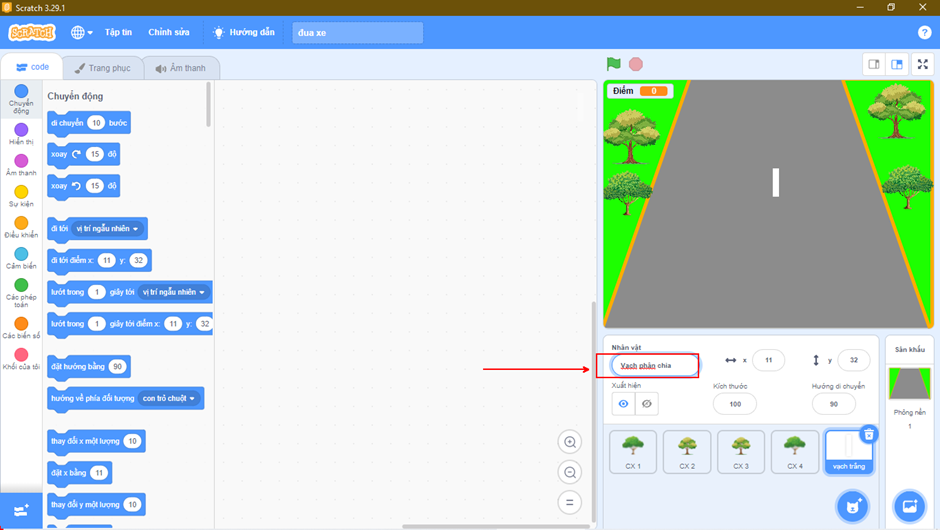Select the stage backdrop thumbnail
Image resolution: width=940 pixels, height=530 pixels.
(x=909, y=384)
